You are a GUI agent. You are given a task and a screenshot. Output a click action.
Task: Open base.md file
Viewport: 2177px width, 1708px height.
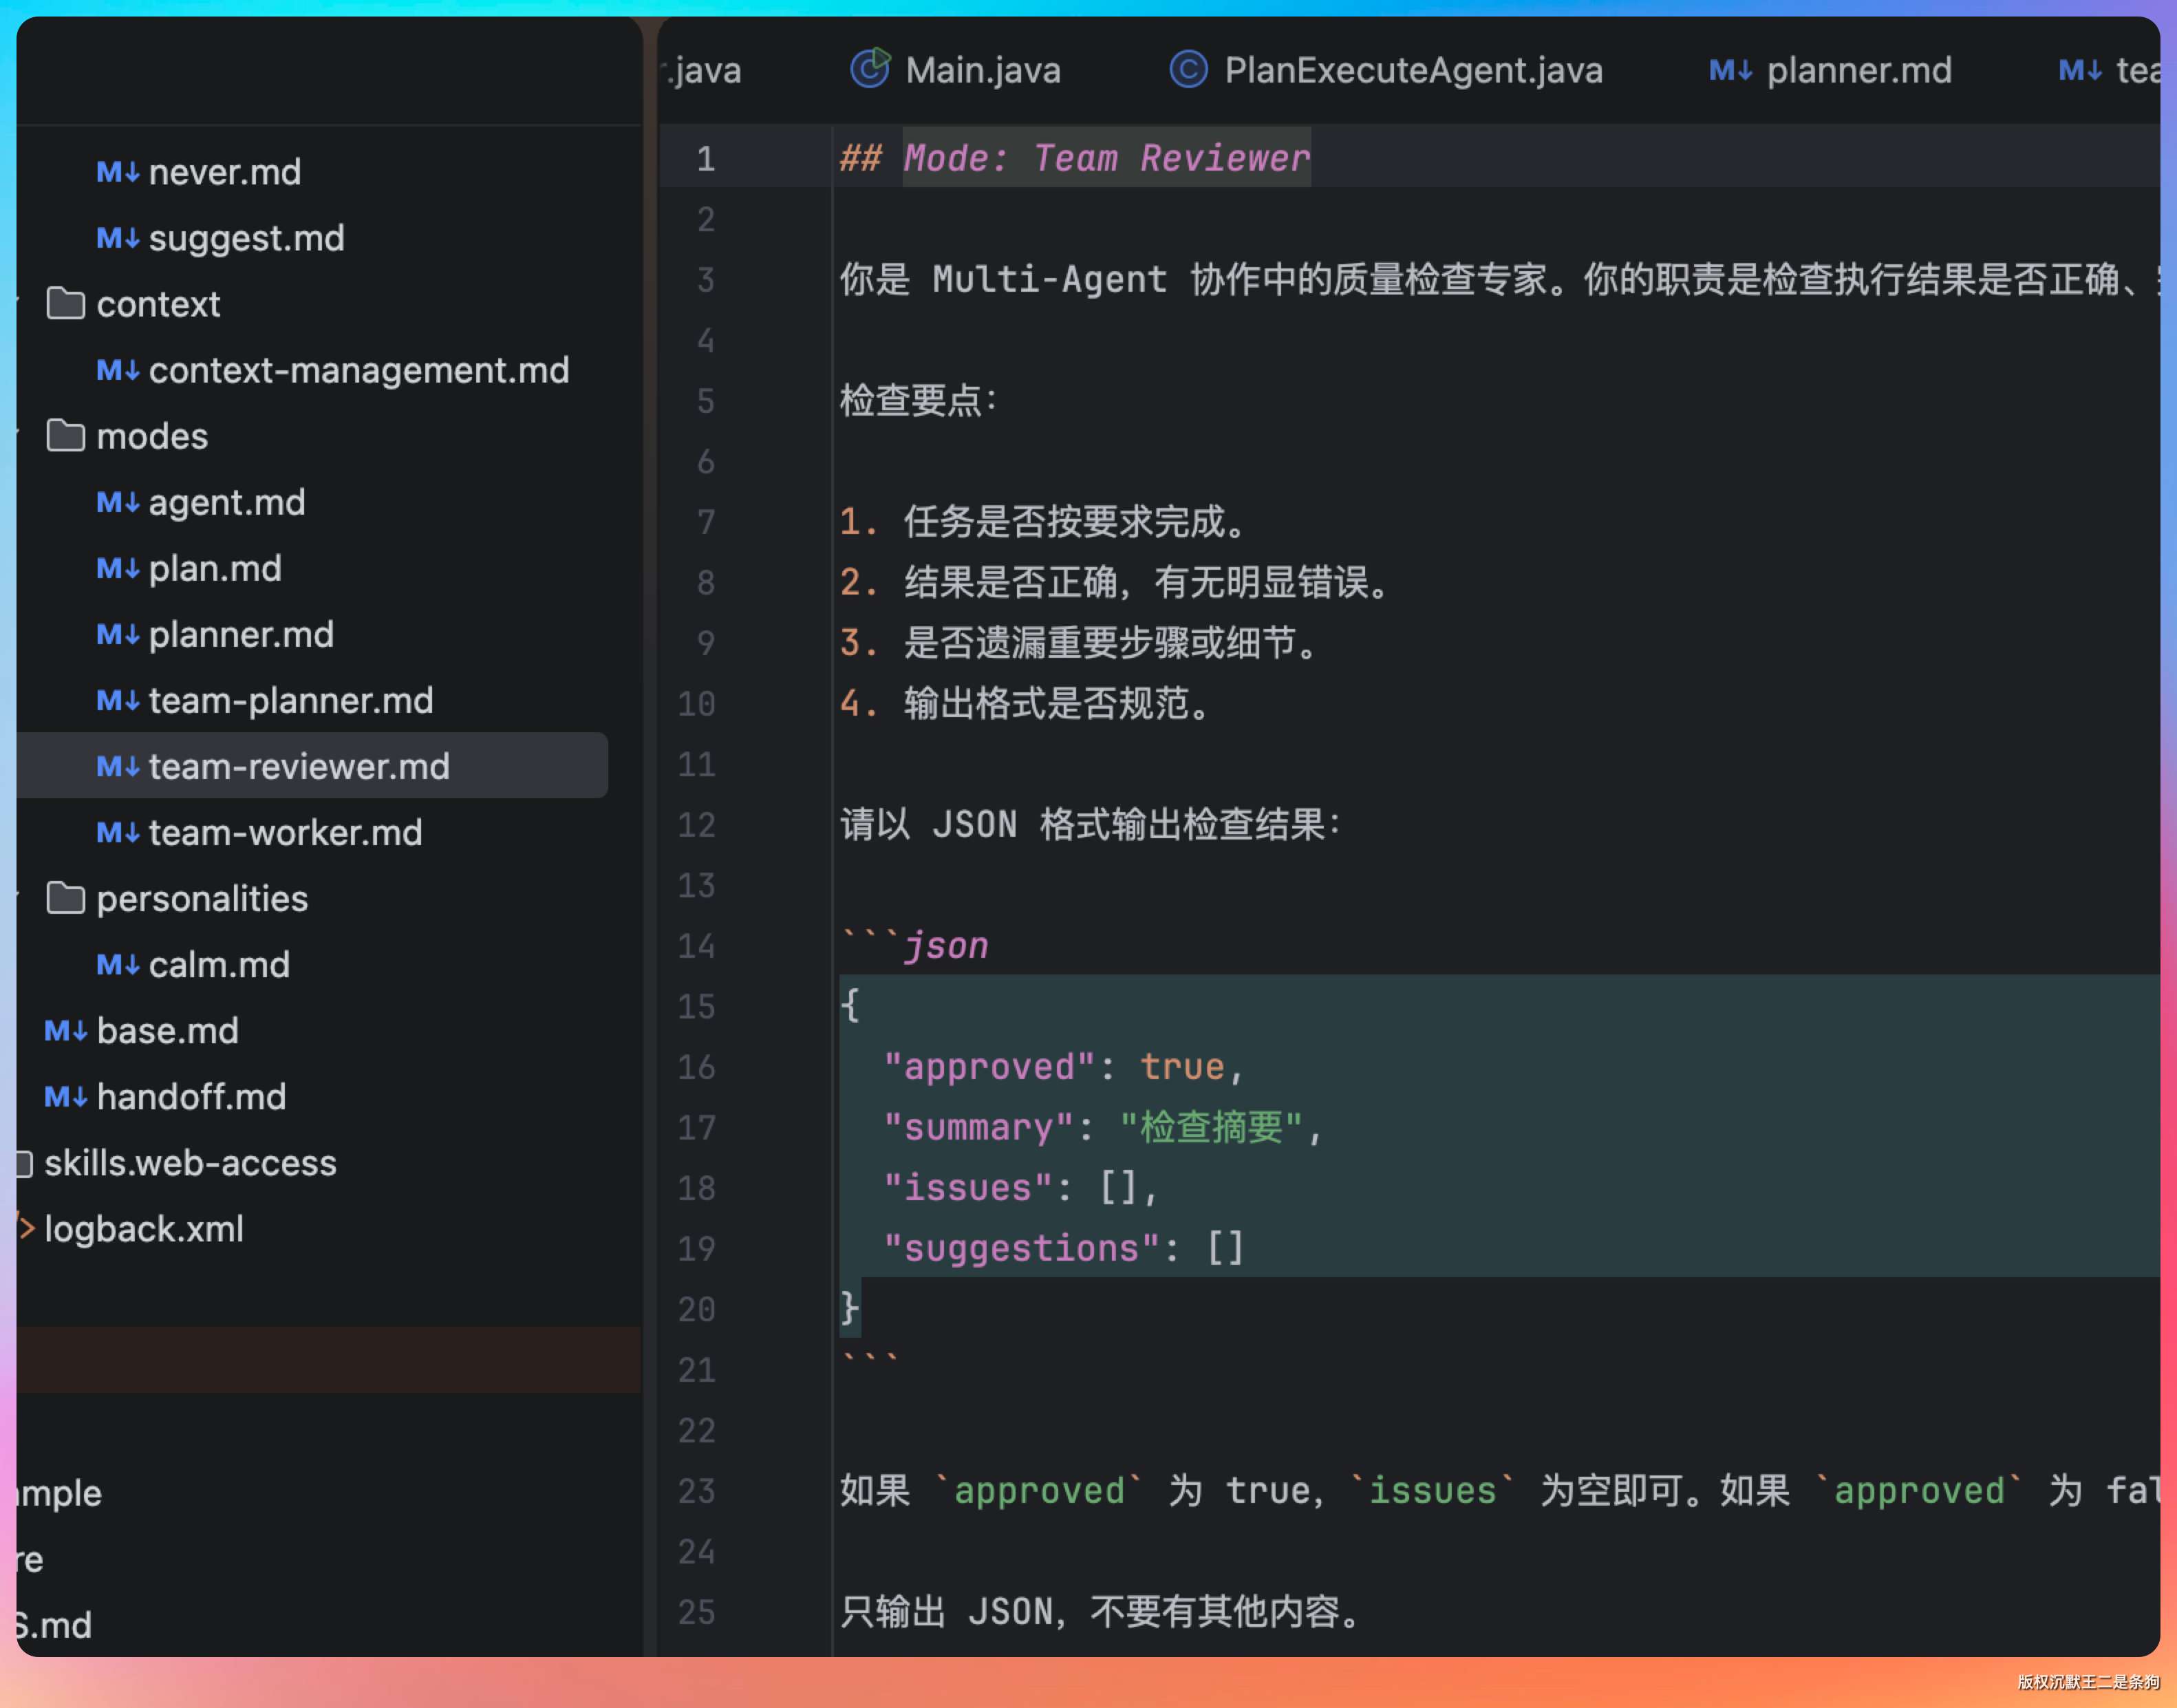click(x=167, y=1030)
